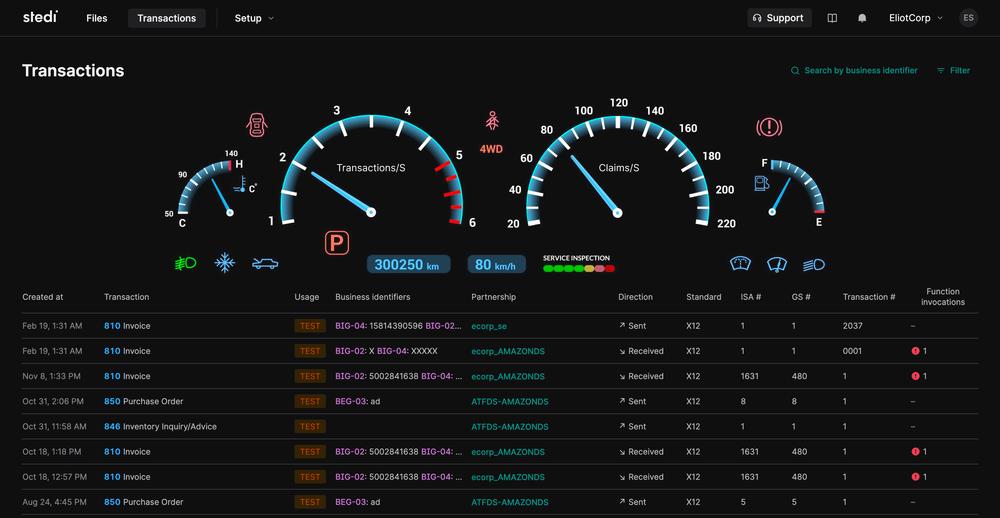1000x518 pixels.
Task: Click the red parking P indicator
Action: coord(338,242)
